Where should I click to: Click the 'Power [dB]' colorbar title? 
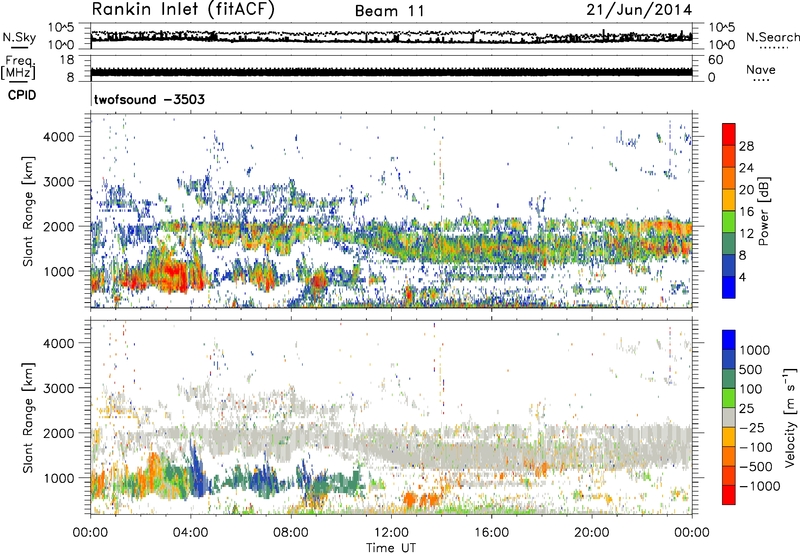click(763, 211)
